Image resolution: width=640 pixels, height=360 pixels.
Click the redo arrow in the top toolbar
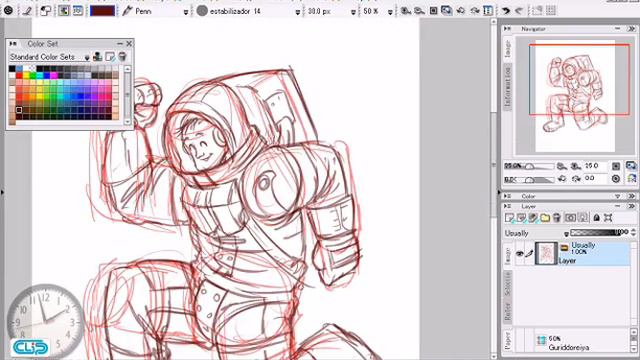tap(519, 11)
